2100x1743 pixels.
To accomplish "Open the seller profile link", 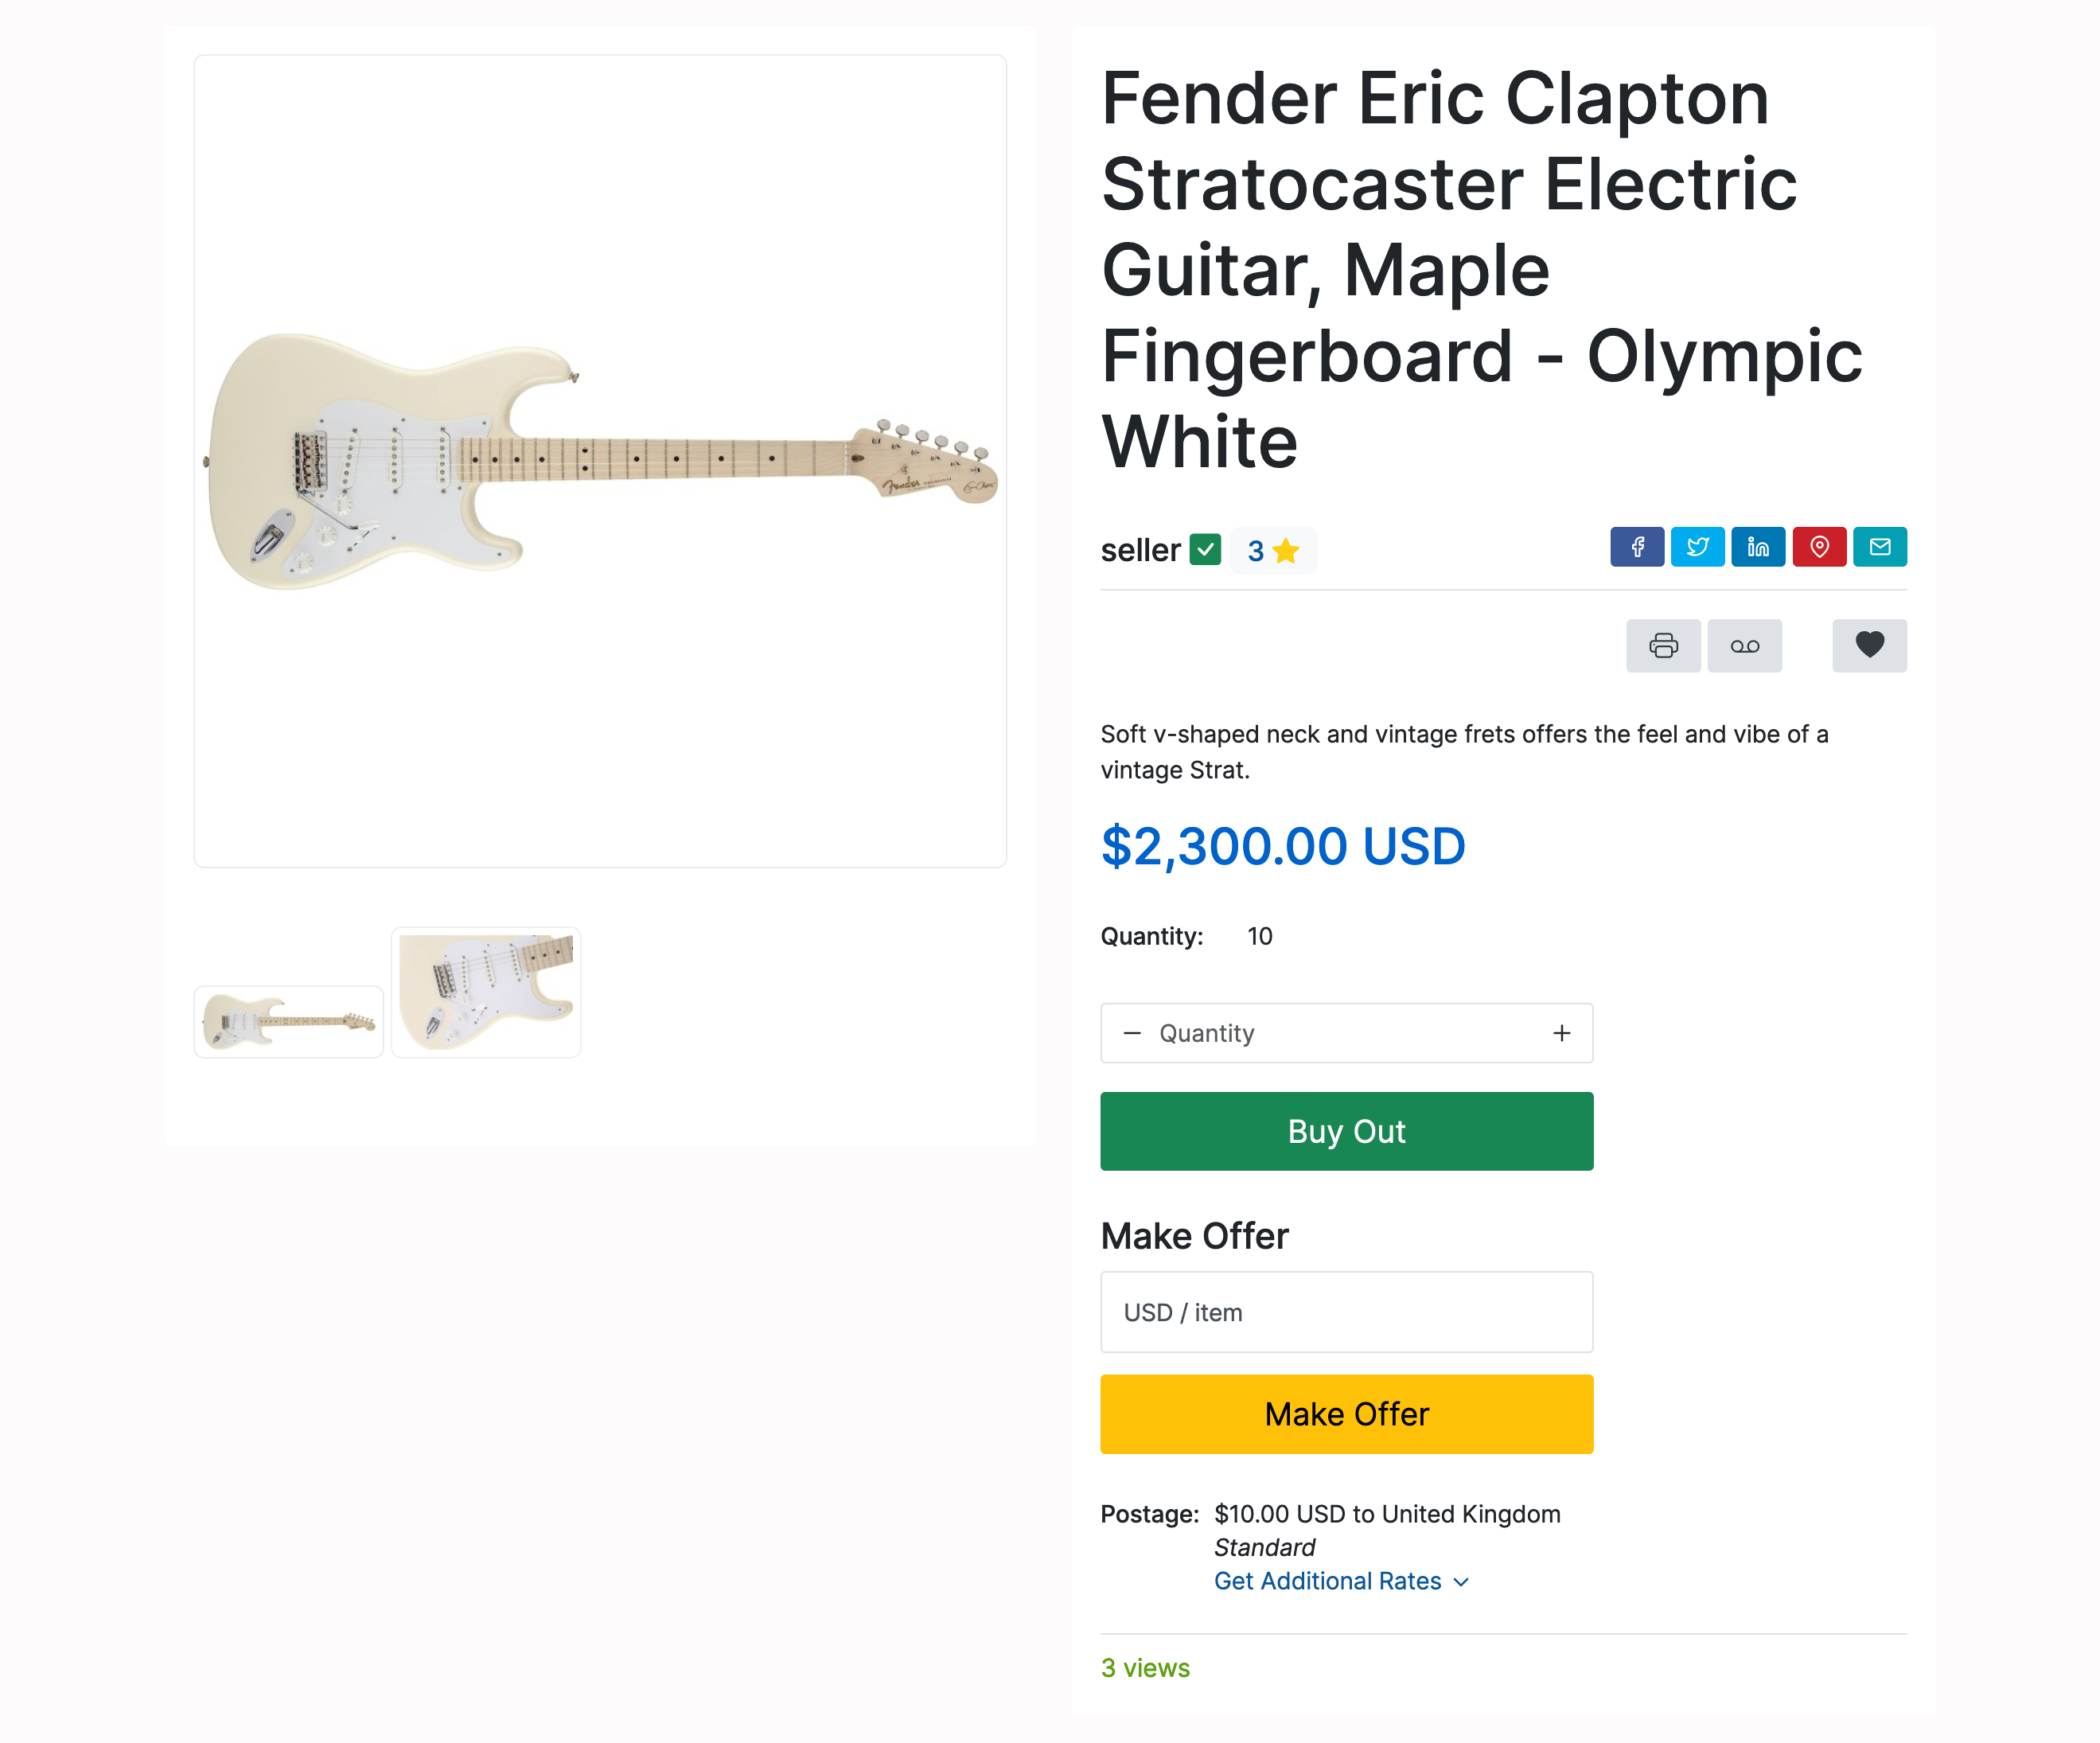I will [1140, 550].
